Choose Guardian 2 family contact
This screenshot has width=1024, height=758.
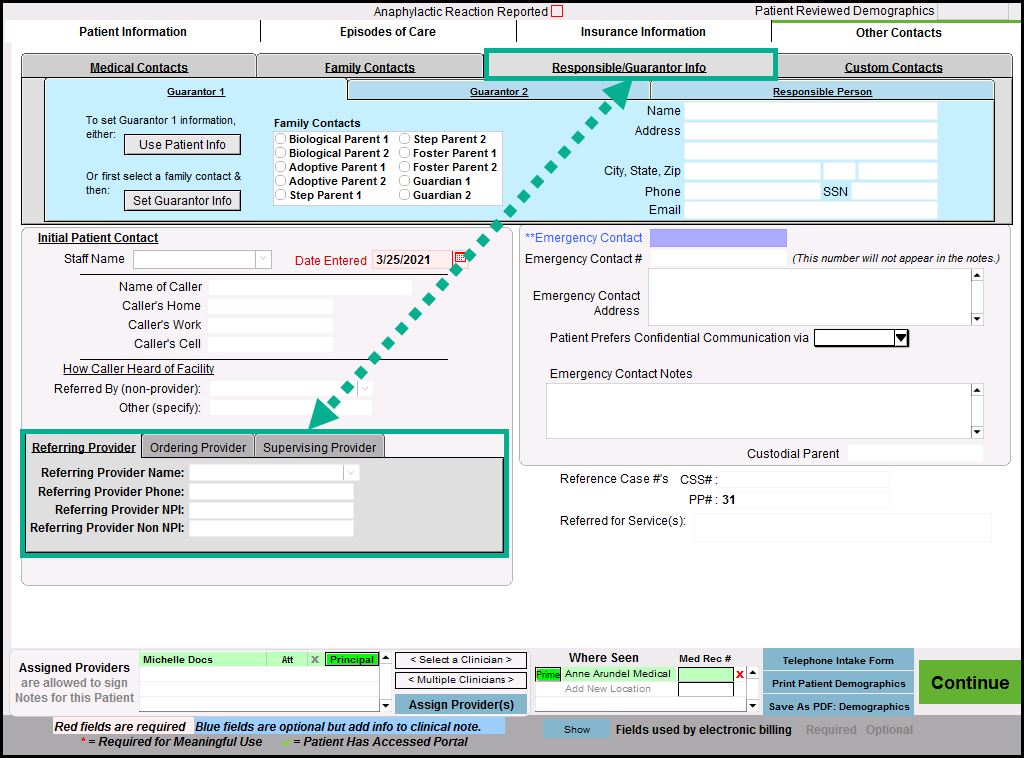point(405,195)
